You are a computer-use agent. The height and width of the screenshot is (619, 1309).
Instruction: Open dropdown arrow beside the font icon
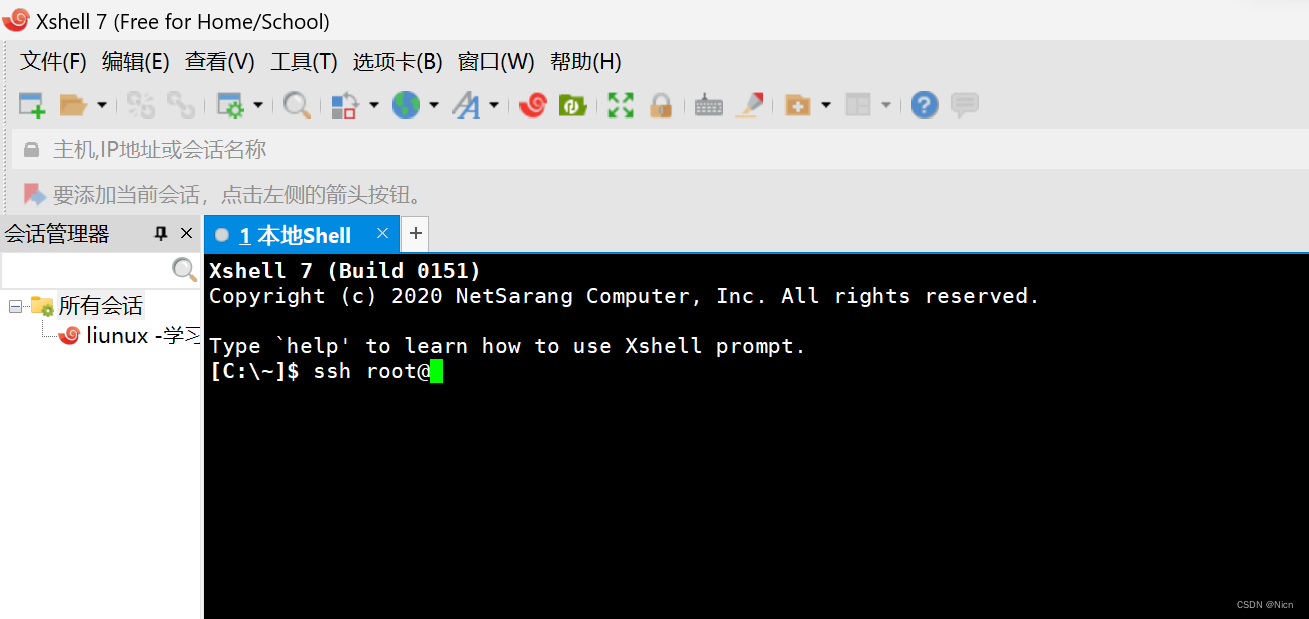(494, 105)
